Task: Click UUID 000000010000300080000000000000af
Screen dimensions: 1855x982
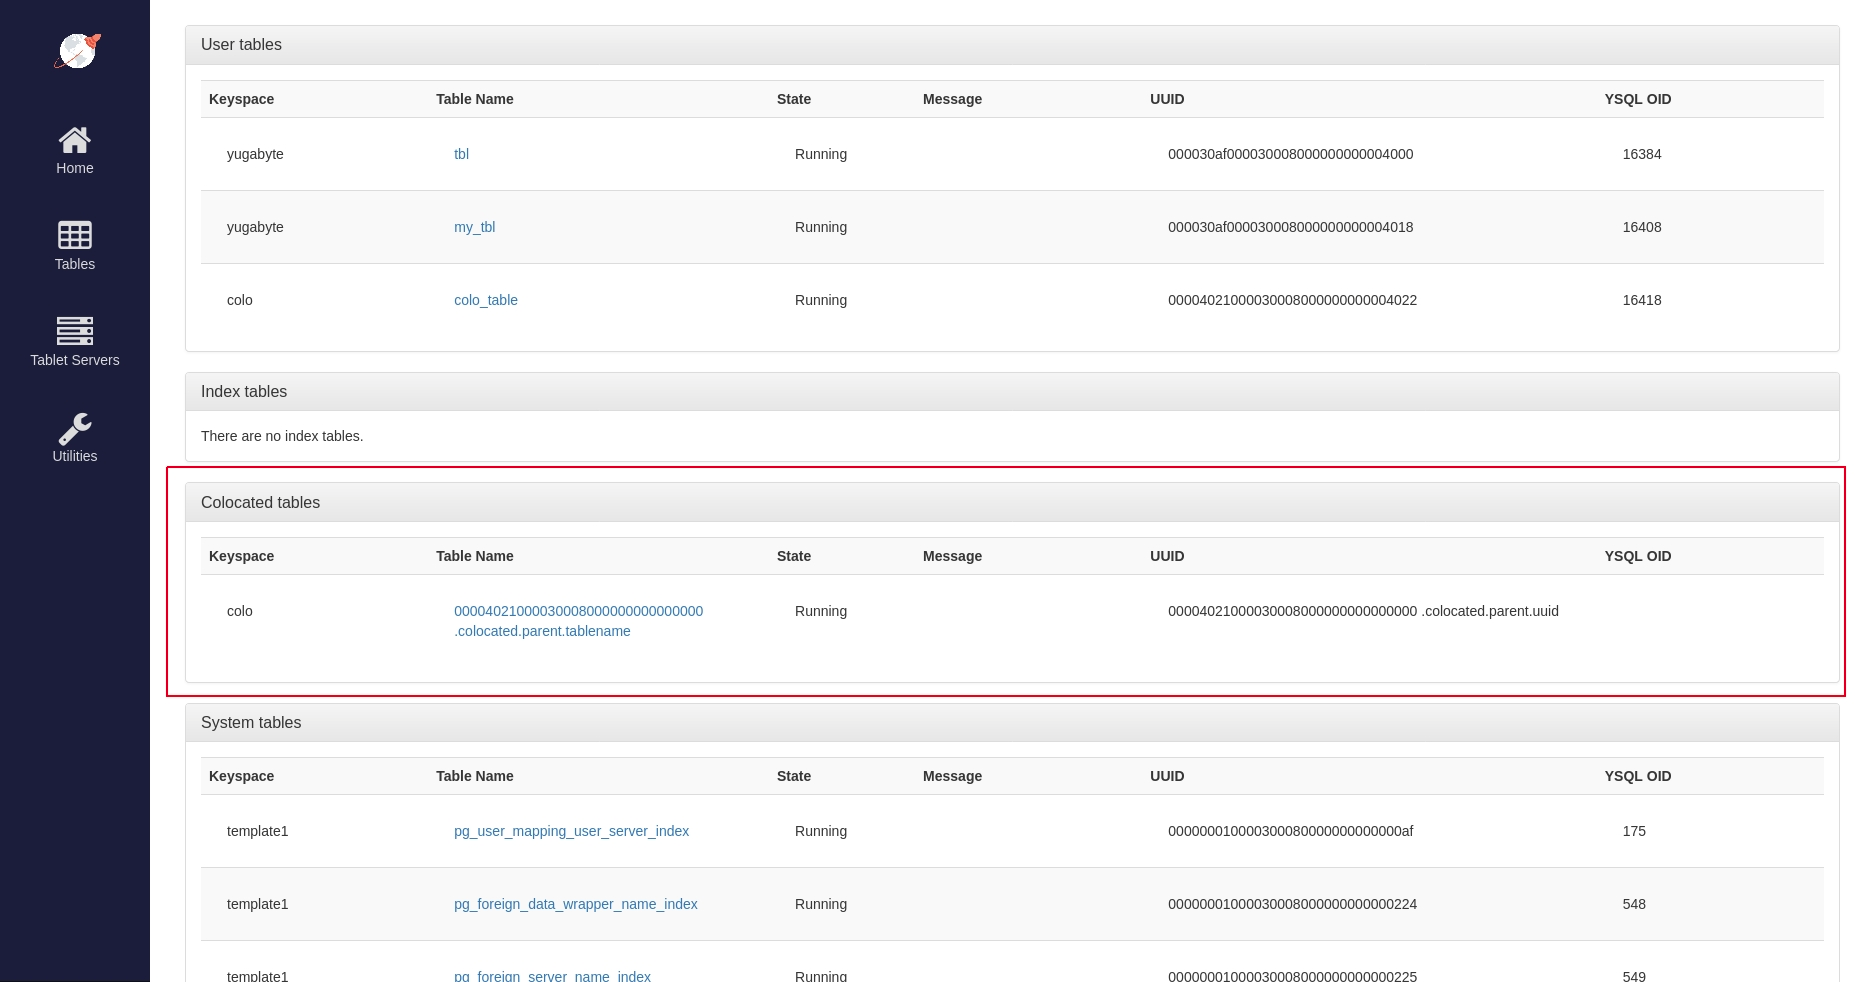Action: pyautogui.click(x=1290, y=831)
